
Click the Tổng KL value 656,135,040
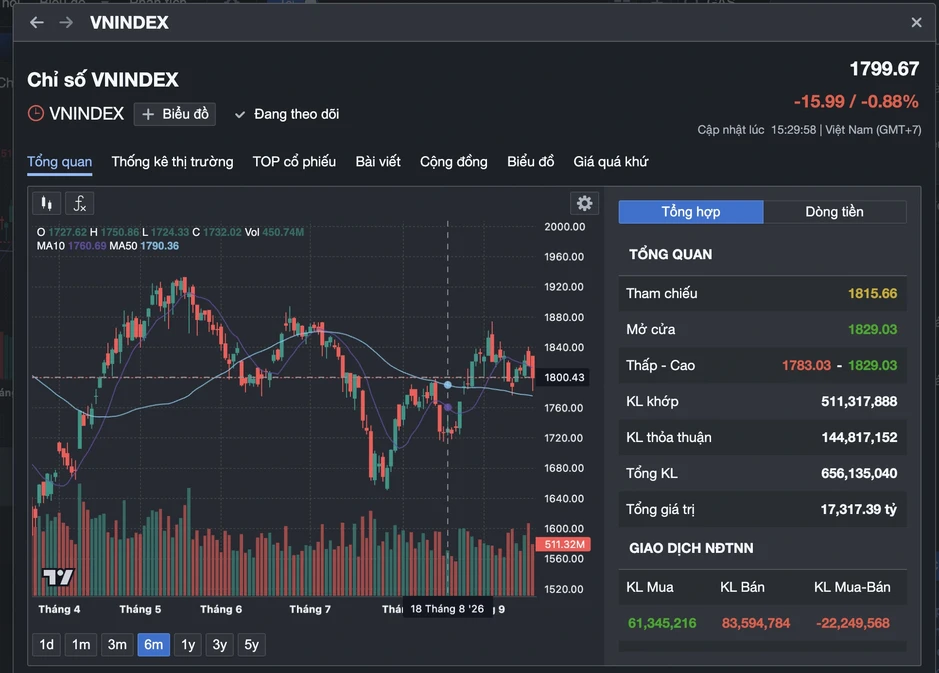point(859,473)
